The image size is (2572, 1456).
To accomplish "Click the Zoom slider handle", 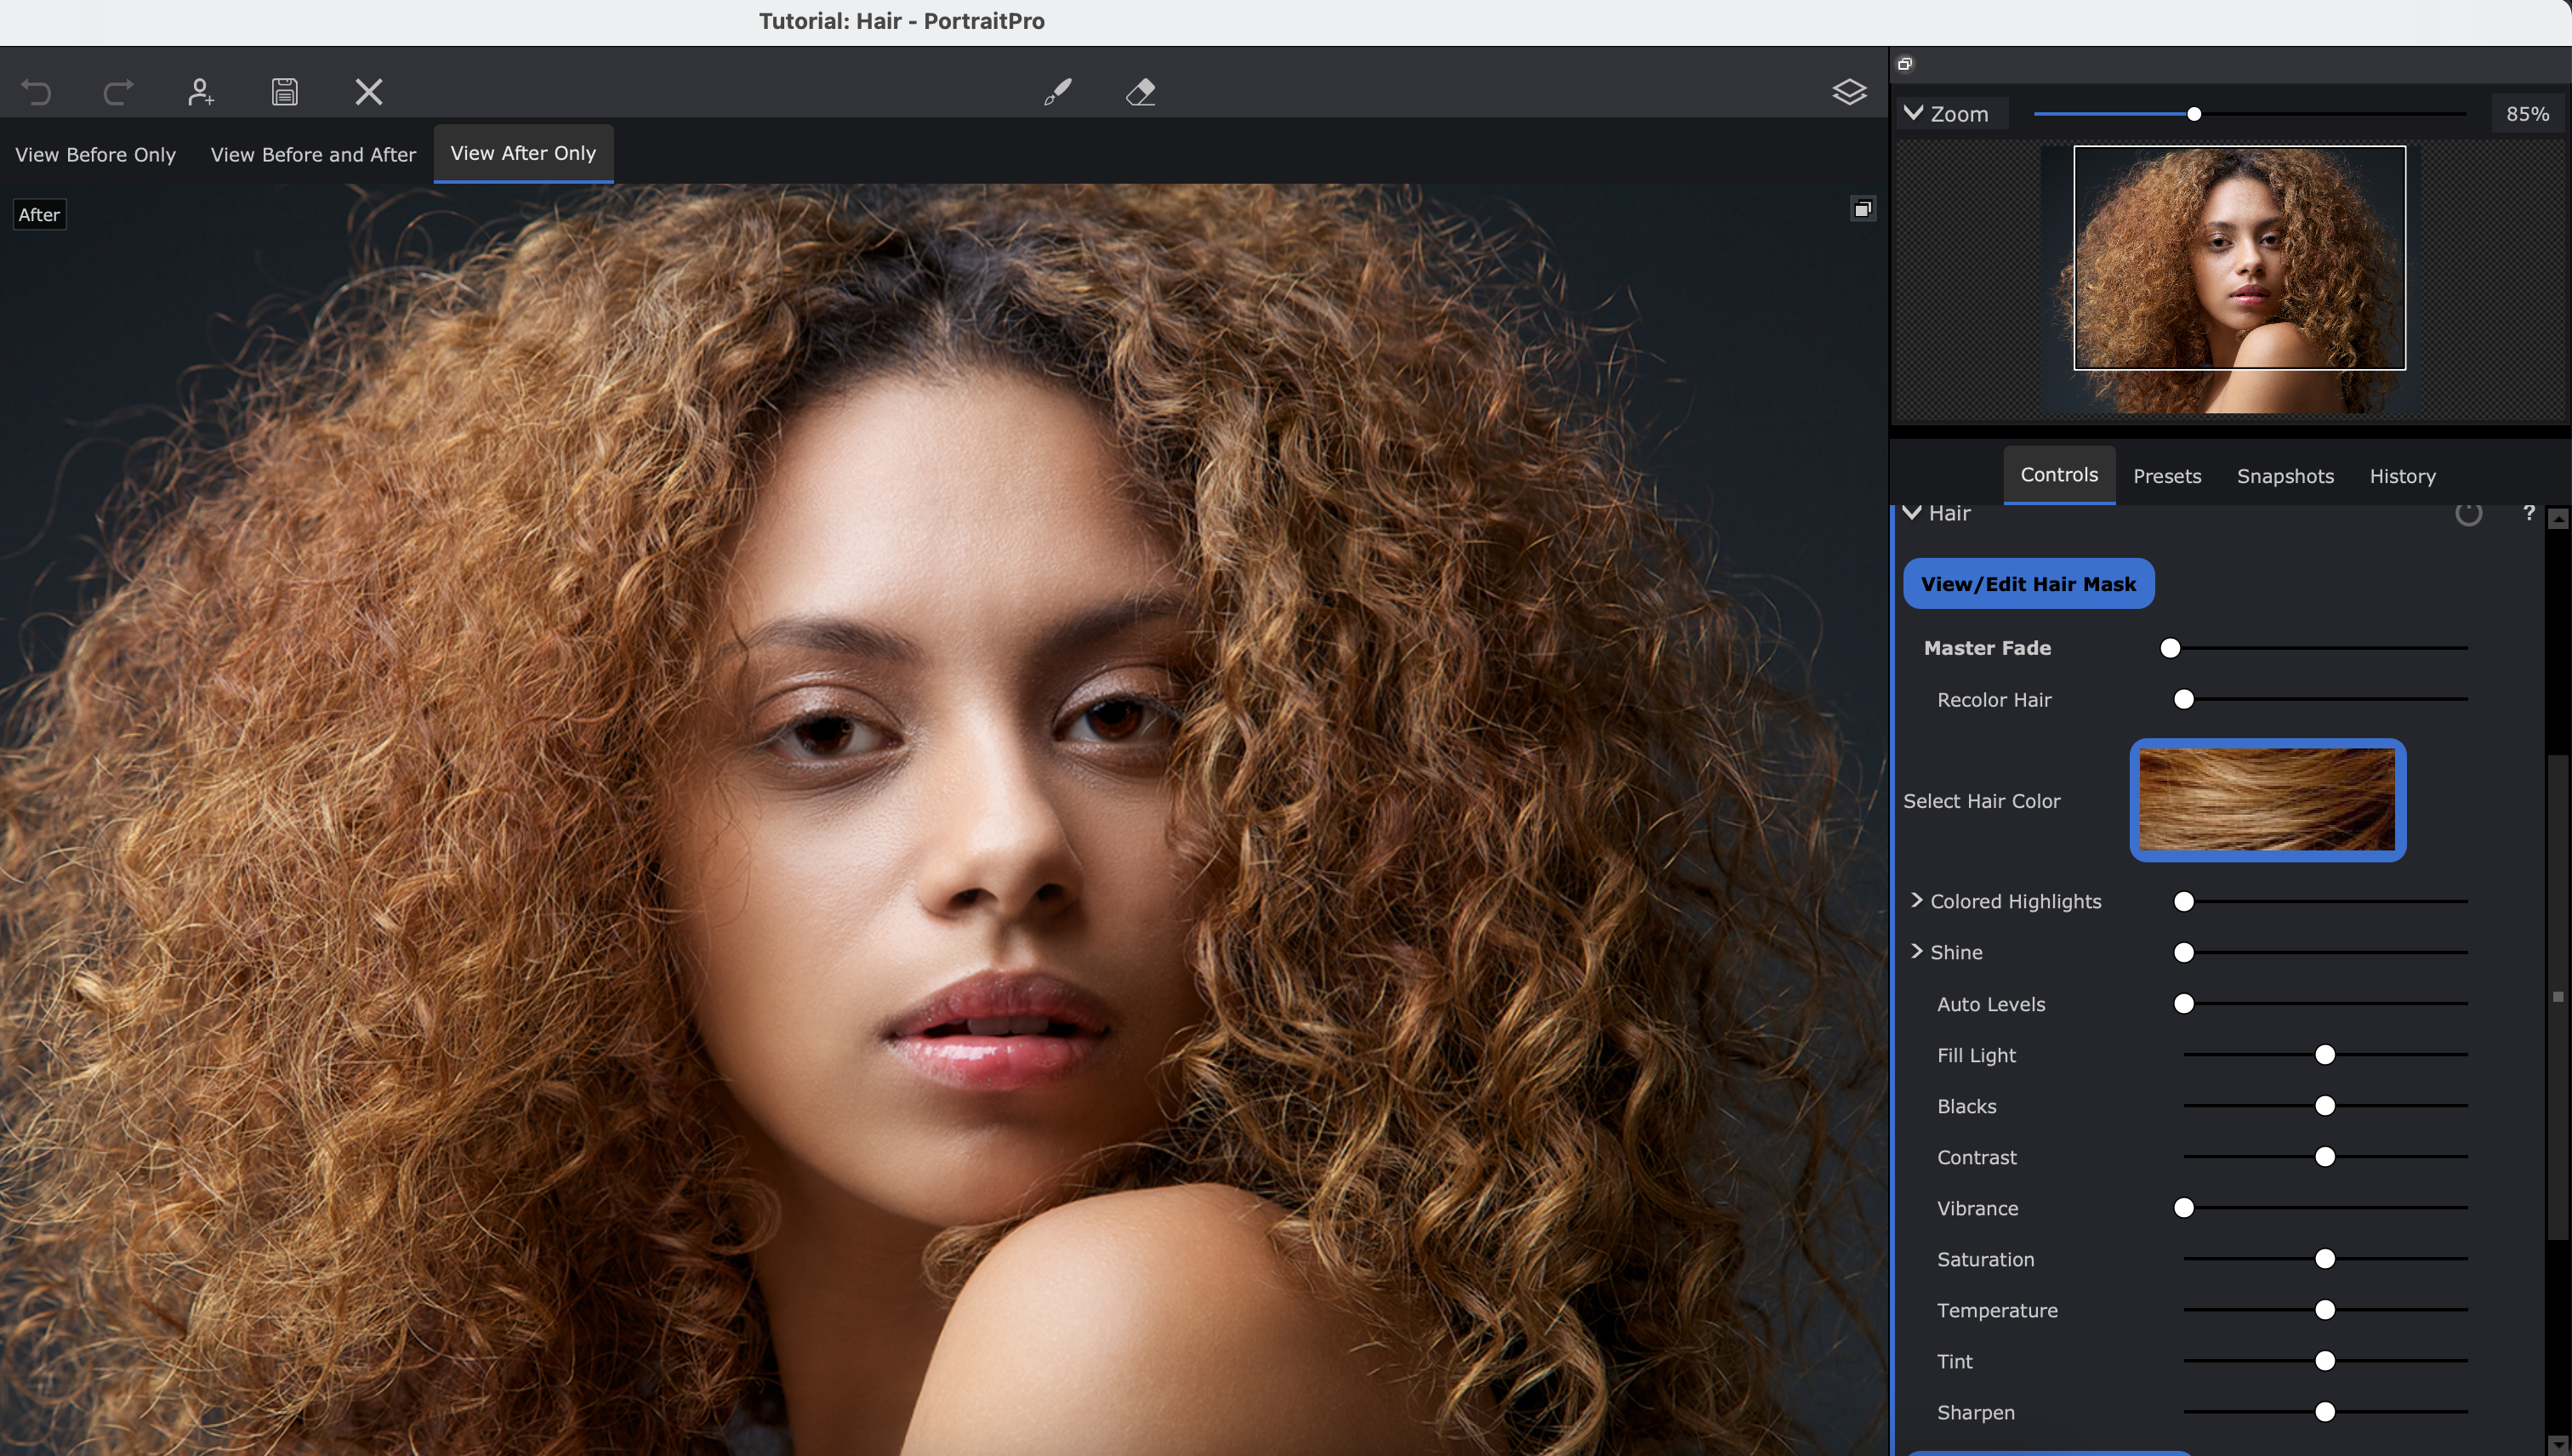I will coord(2194,114).
